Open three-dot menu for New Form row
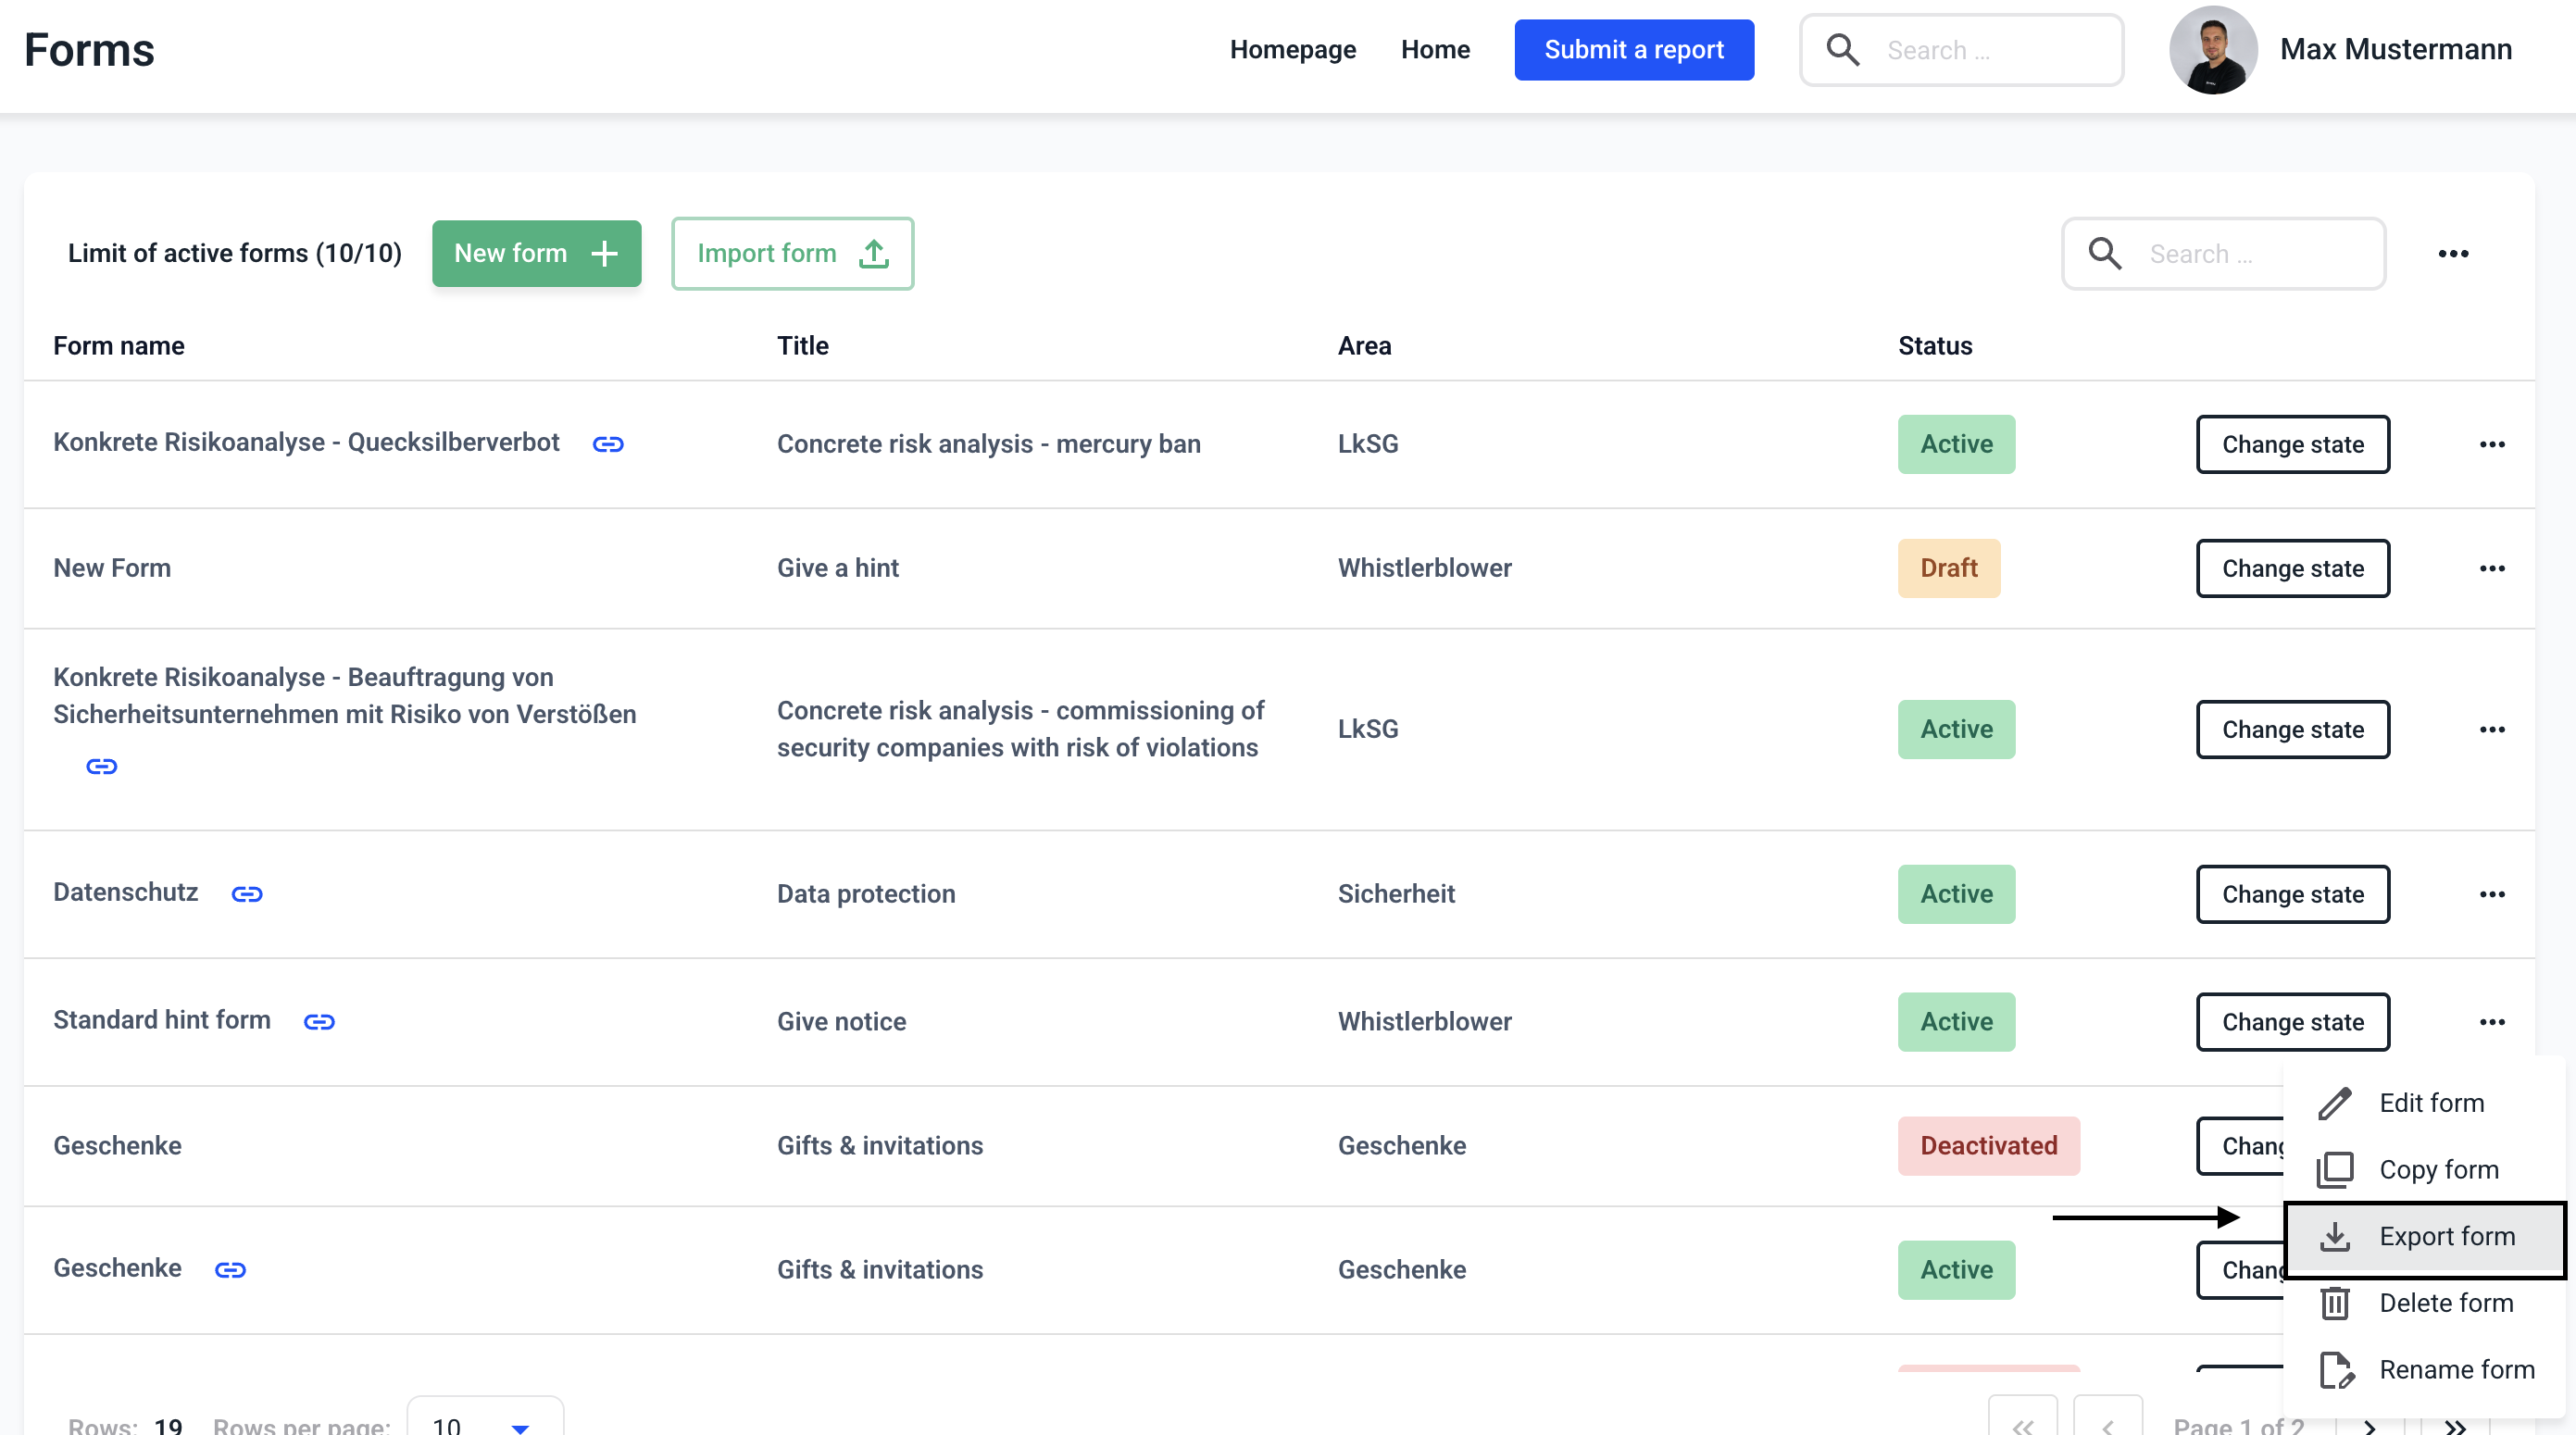The image size is (2576, 1435). (x=2491, y=568)
